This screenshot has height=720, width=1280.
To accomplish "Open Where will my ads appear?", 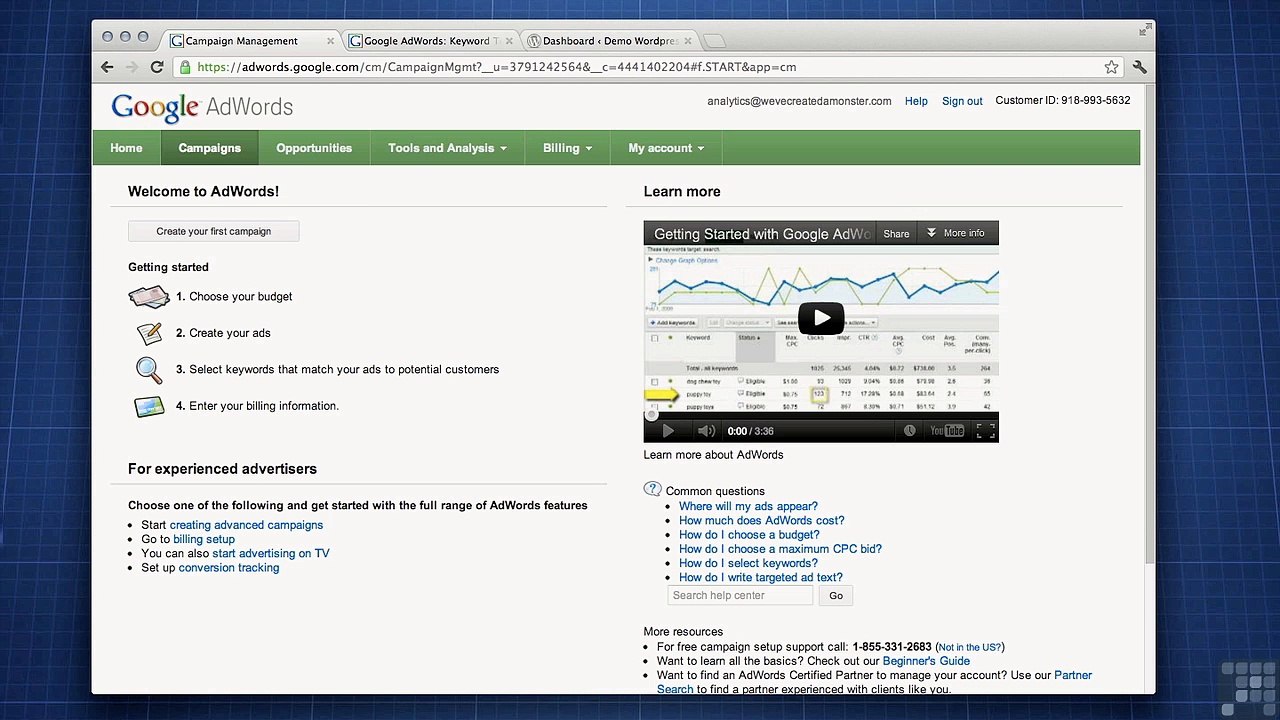I will point(748,506).
